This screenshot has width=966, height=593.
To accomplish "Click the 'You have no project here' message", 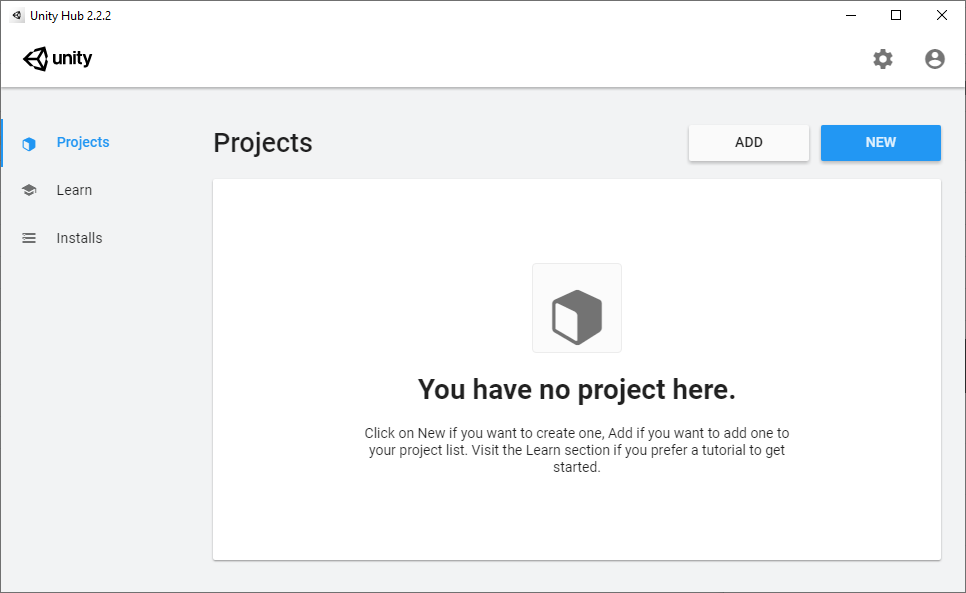I will [x=577, y=390].
